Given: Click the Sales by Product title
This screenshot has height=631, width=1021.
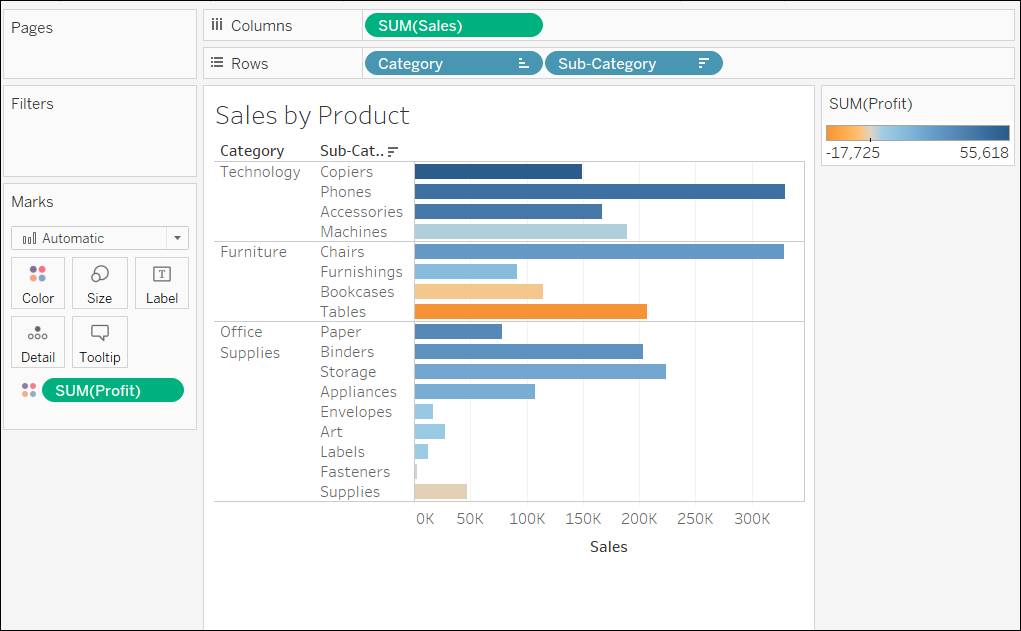Looking at the screenshot, I should point(312,115).
